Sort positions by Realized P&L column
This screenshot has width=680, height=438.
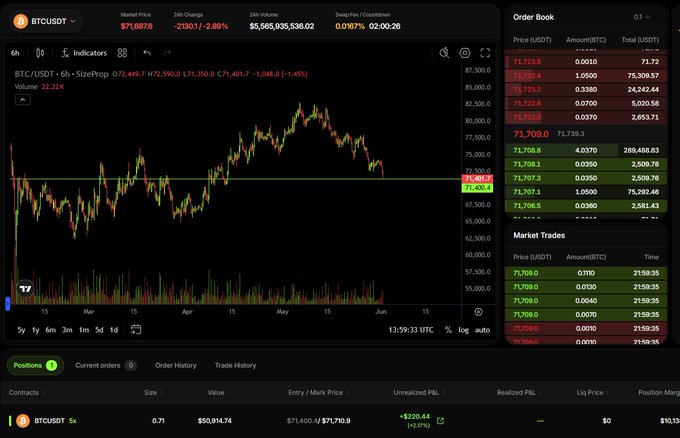coord(519,392)
